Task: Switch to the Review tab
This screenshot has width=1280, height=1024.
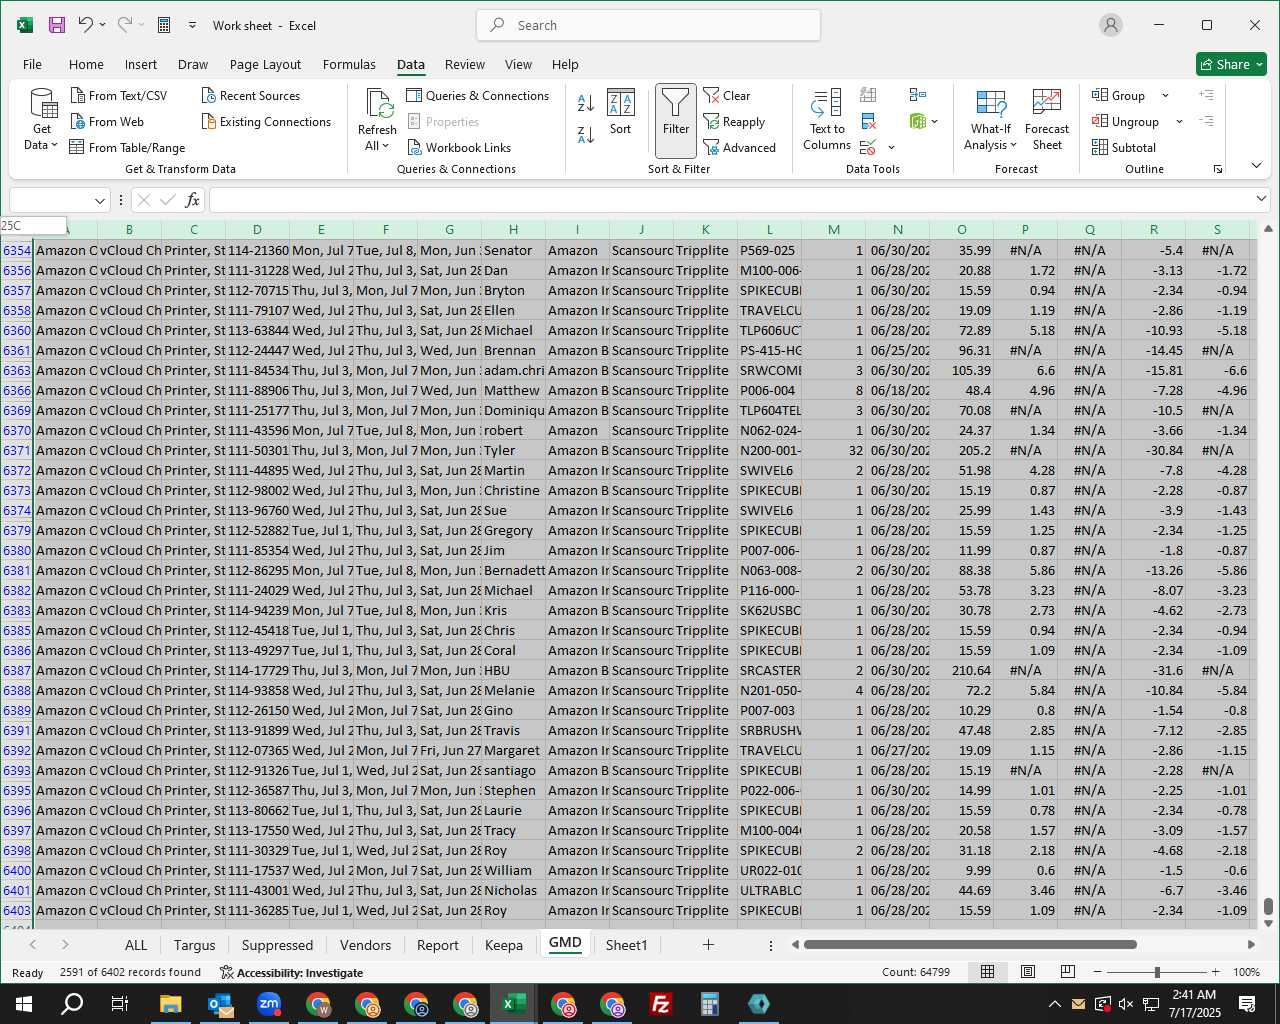Action: (x=465, y=64)
